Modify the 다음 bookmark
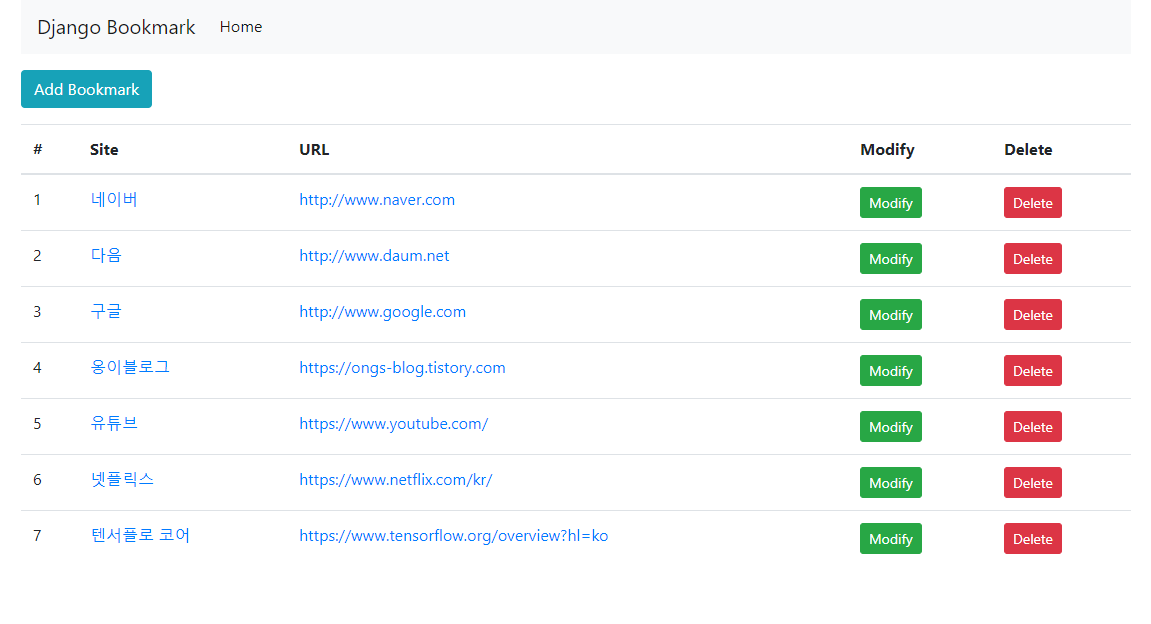 coord(890,258)
